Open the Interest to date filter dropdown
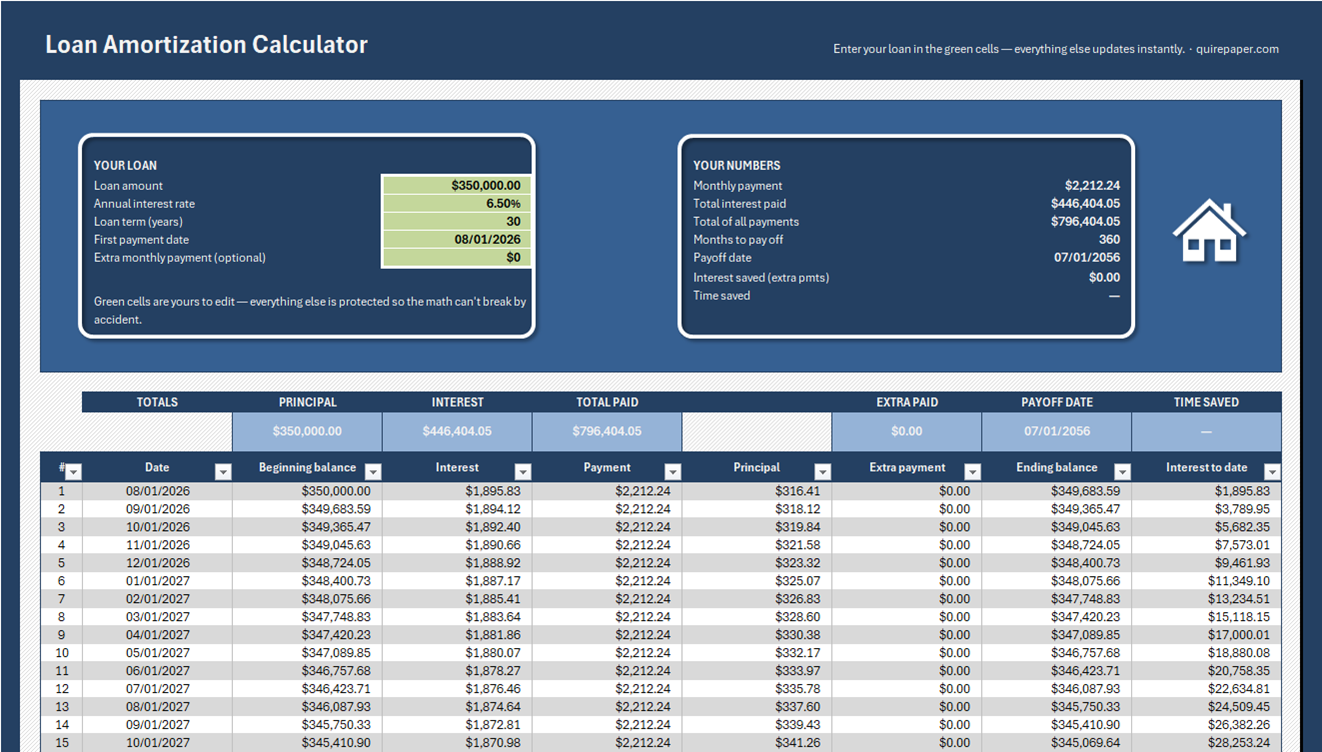The height and width of the screenshot is (752, 1322). coord(1272,471)
